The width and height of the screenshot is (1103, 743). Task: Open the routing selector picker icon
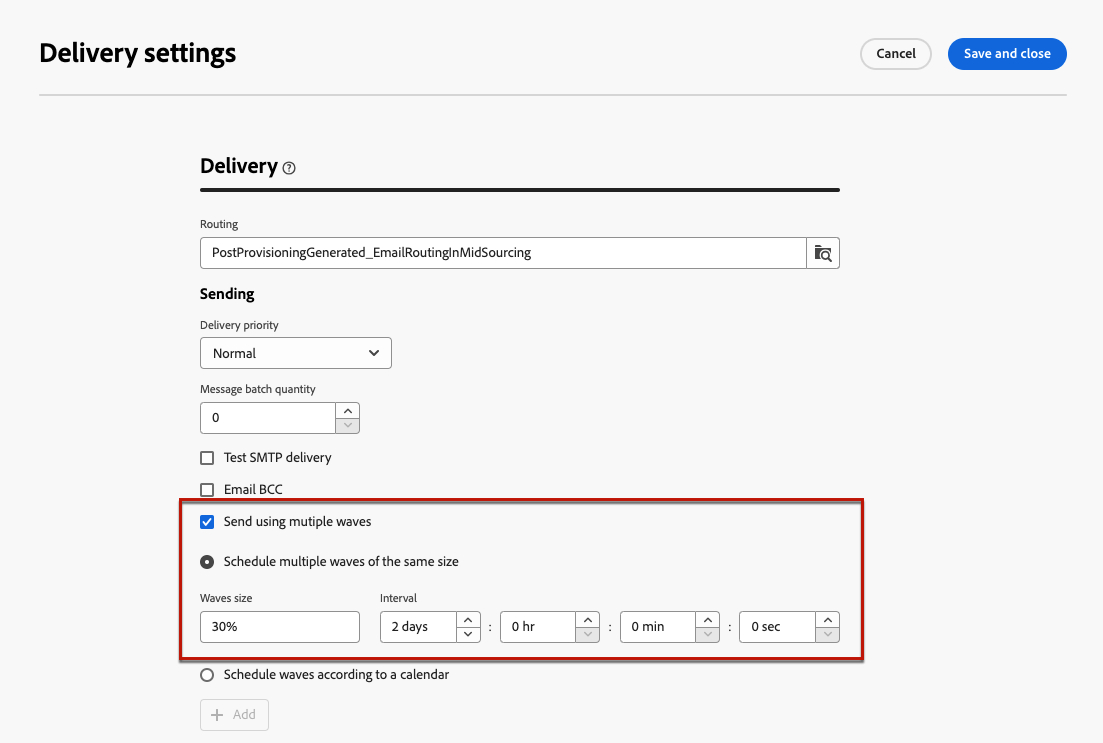pos(822,253)
